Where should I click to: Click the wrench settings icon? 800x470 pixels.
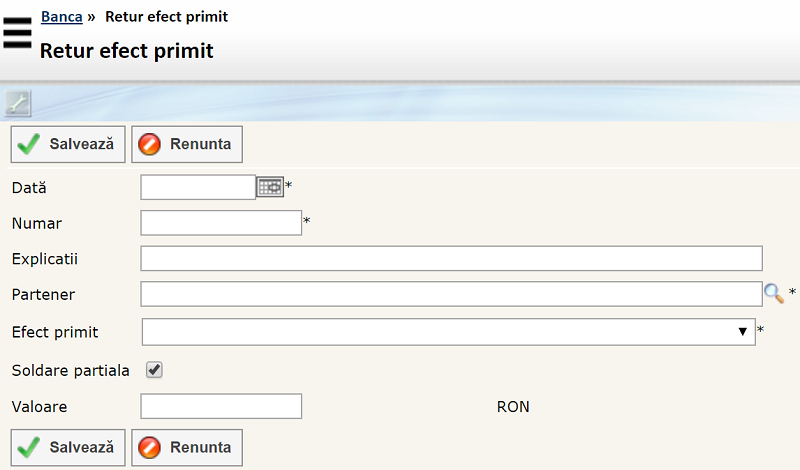pyautogui.click(x=18, y=102)
